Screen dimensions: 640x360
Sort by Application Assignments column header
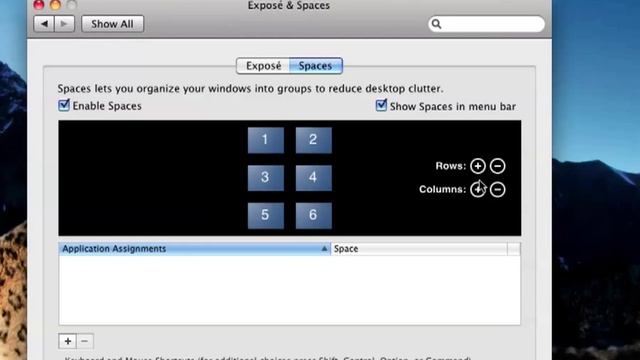tap(195, 249)
